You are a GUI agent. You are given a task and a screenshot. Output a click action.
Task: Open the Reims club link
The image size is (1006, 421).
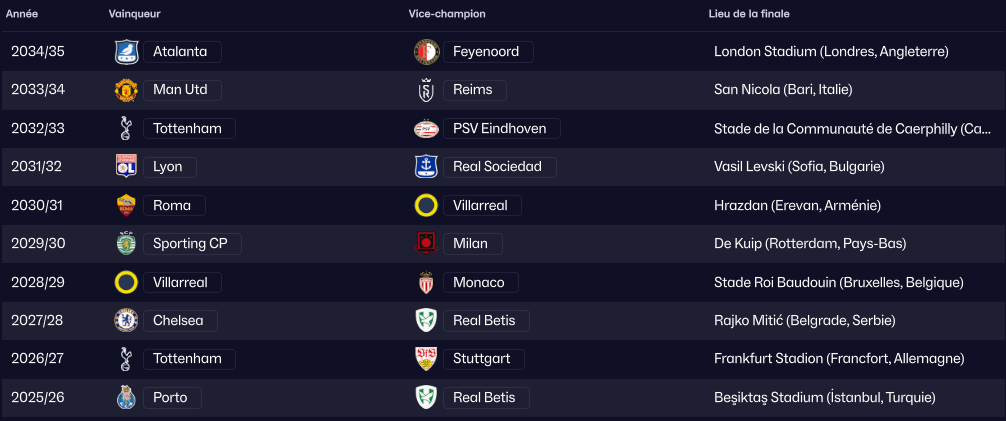click(x=474, y=90)
